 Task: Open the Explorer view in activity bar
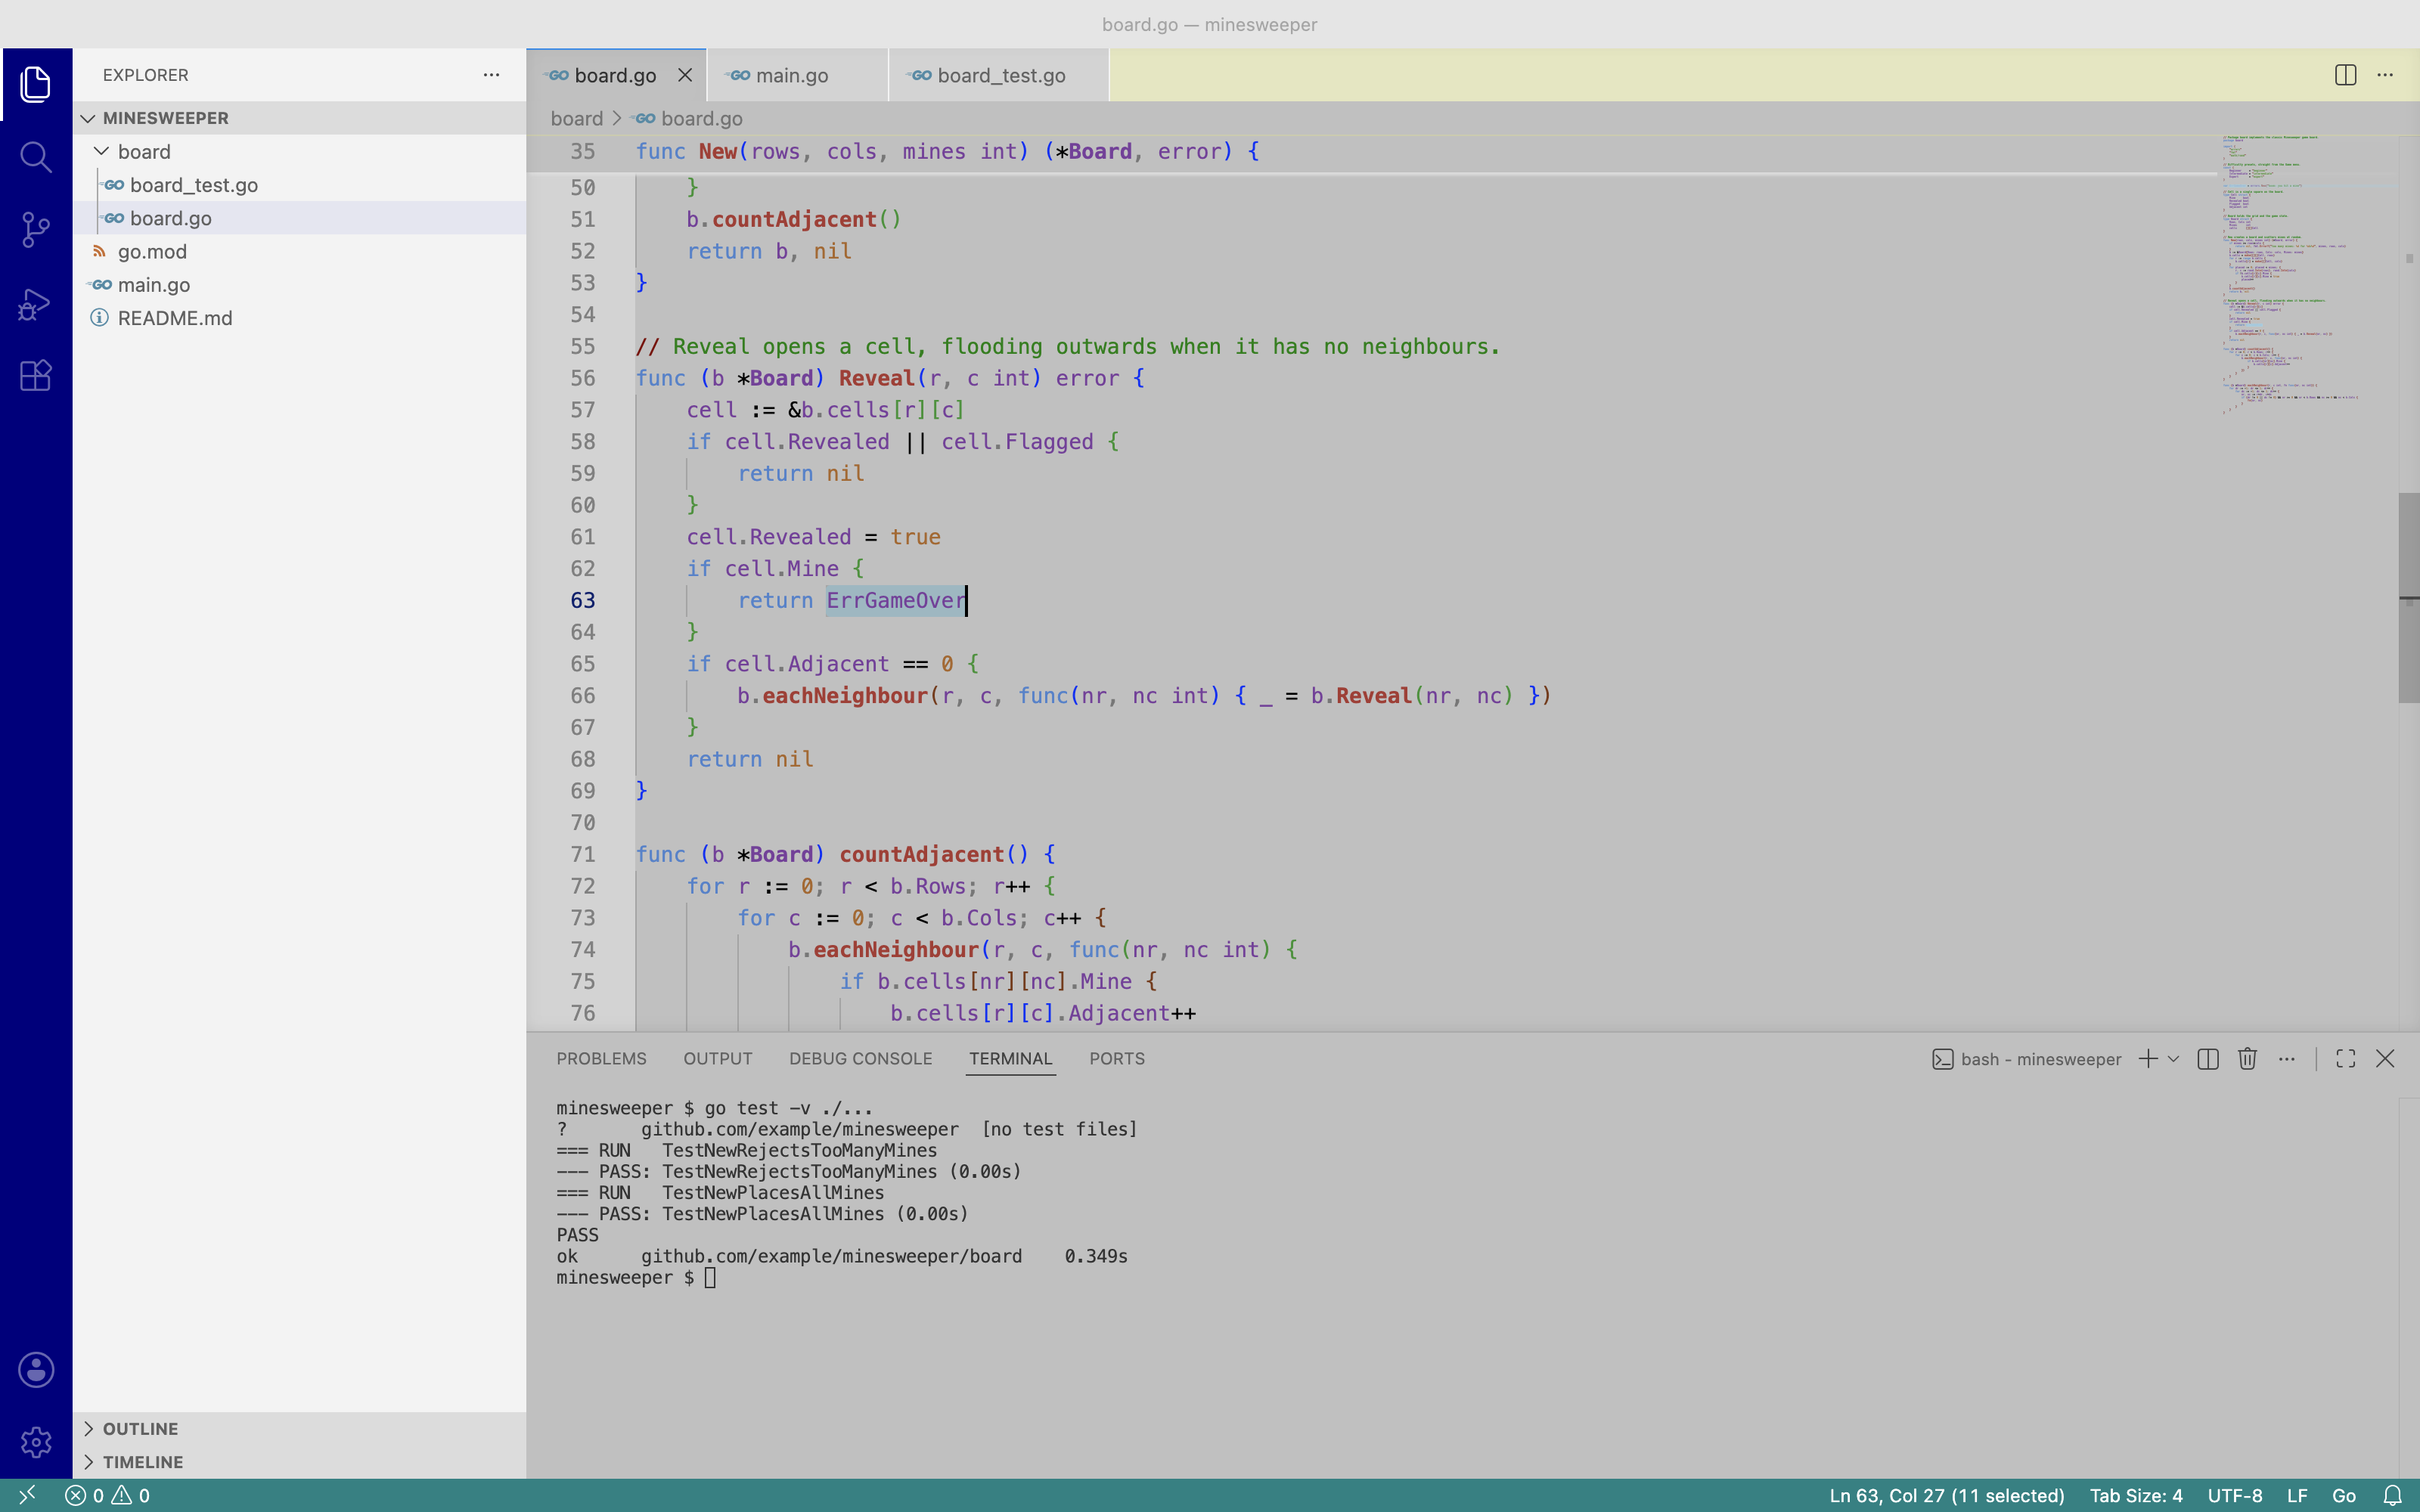tap(36, 84)
